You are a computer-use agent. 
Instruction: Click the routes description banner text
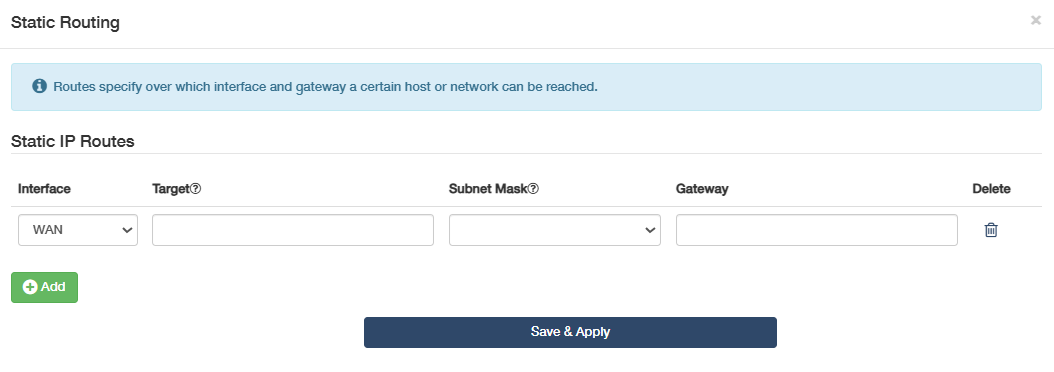pos(325,87)
